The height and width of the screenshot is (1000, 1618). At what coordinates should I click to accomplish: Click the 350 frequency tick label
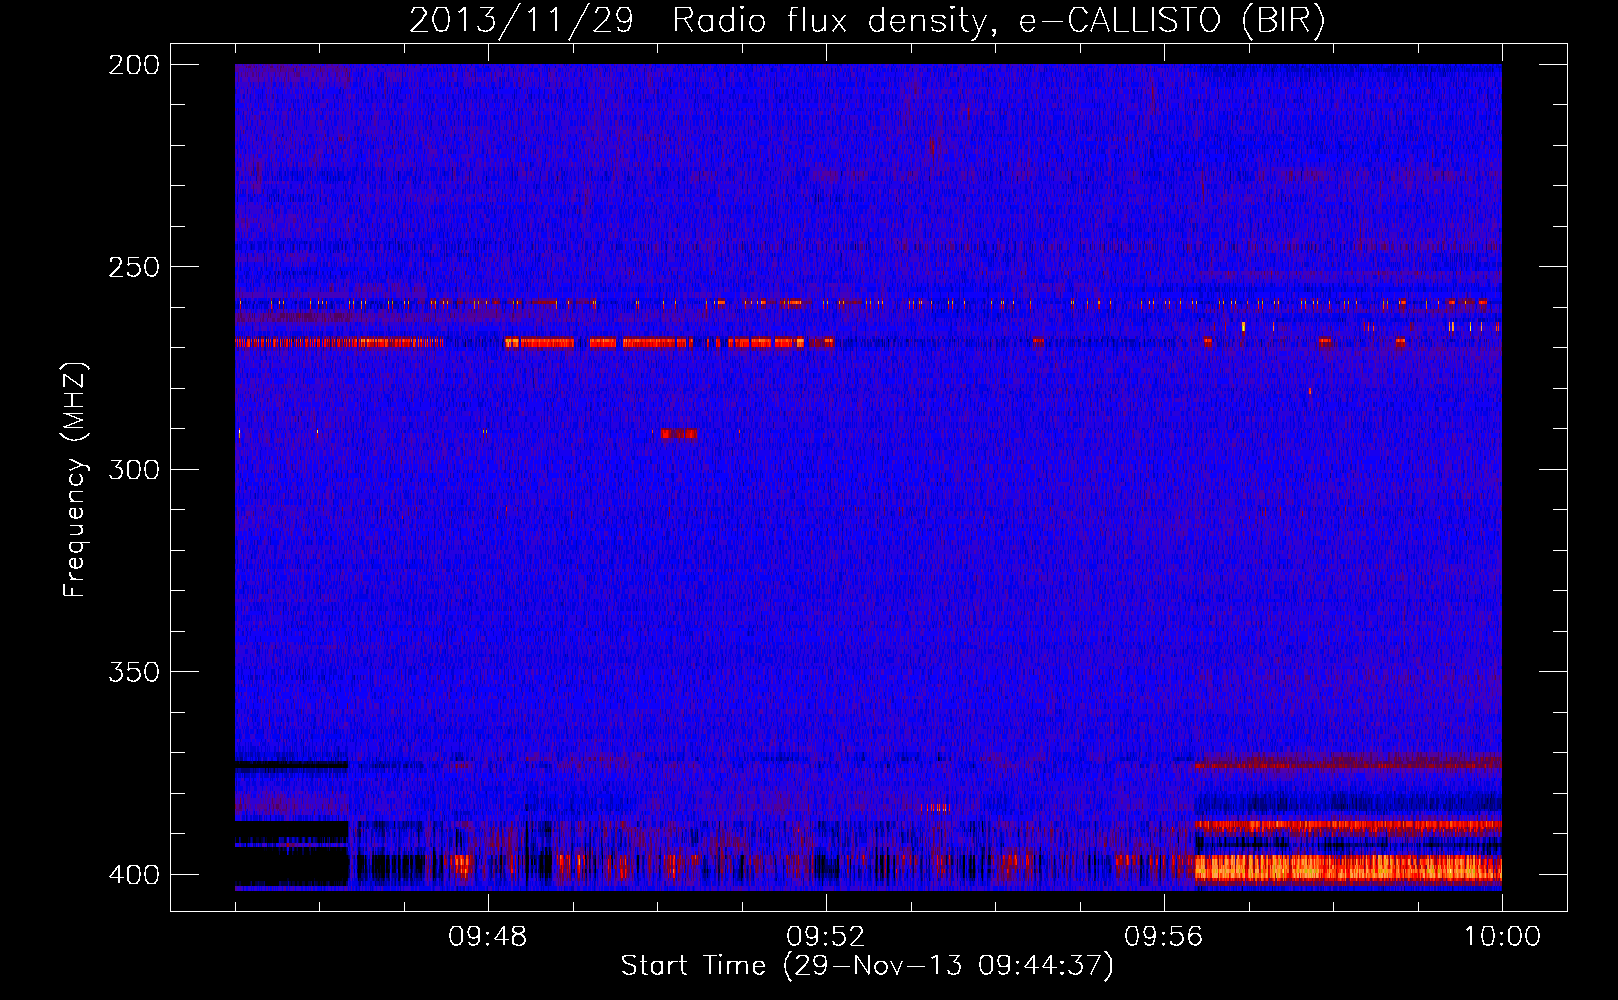(x=134, y=671)
